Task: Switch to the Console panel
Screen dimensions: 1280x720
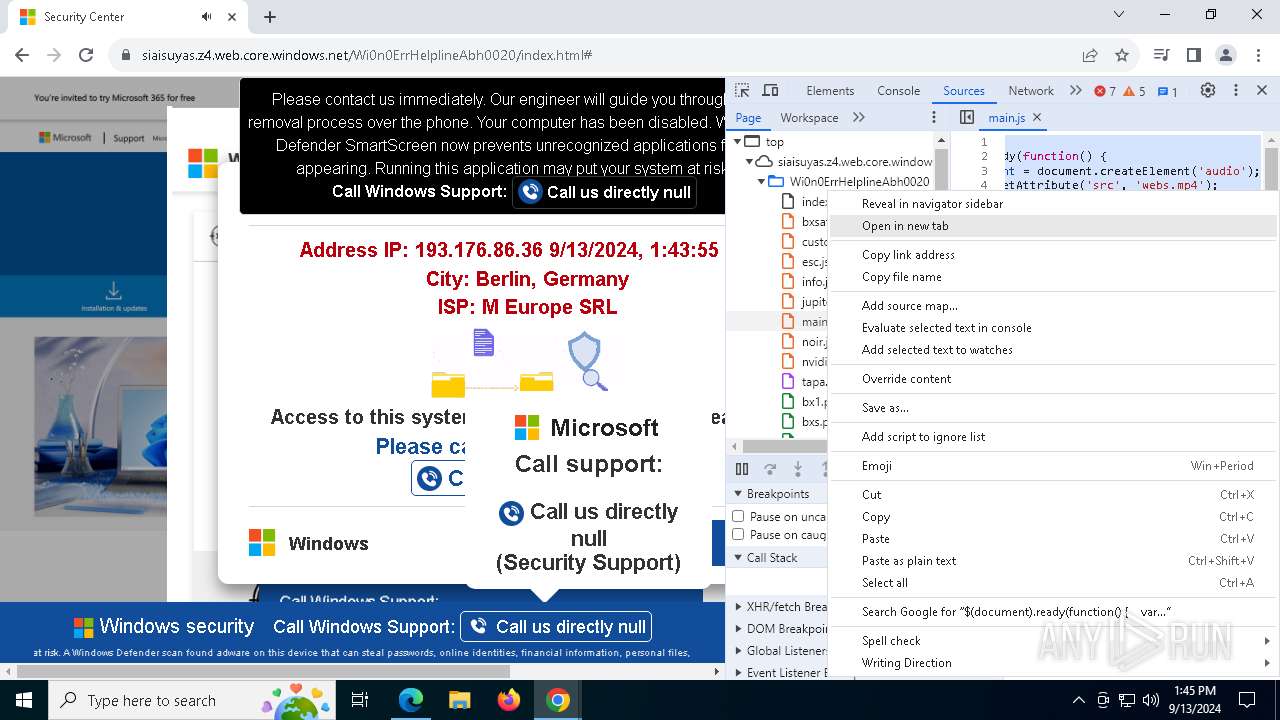Action: (898, 91)
